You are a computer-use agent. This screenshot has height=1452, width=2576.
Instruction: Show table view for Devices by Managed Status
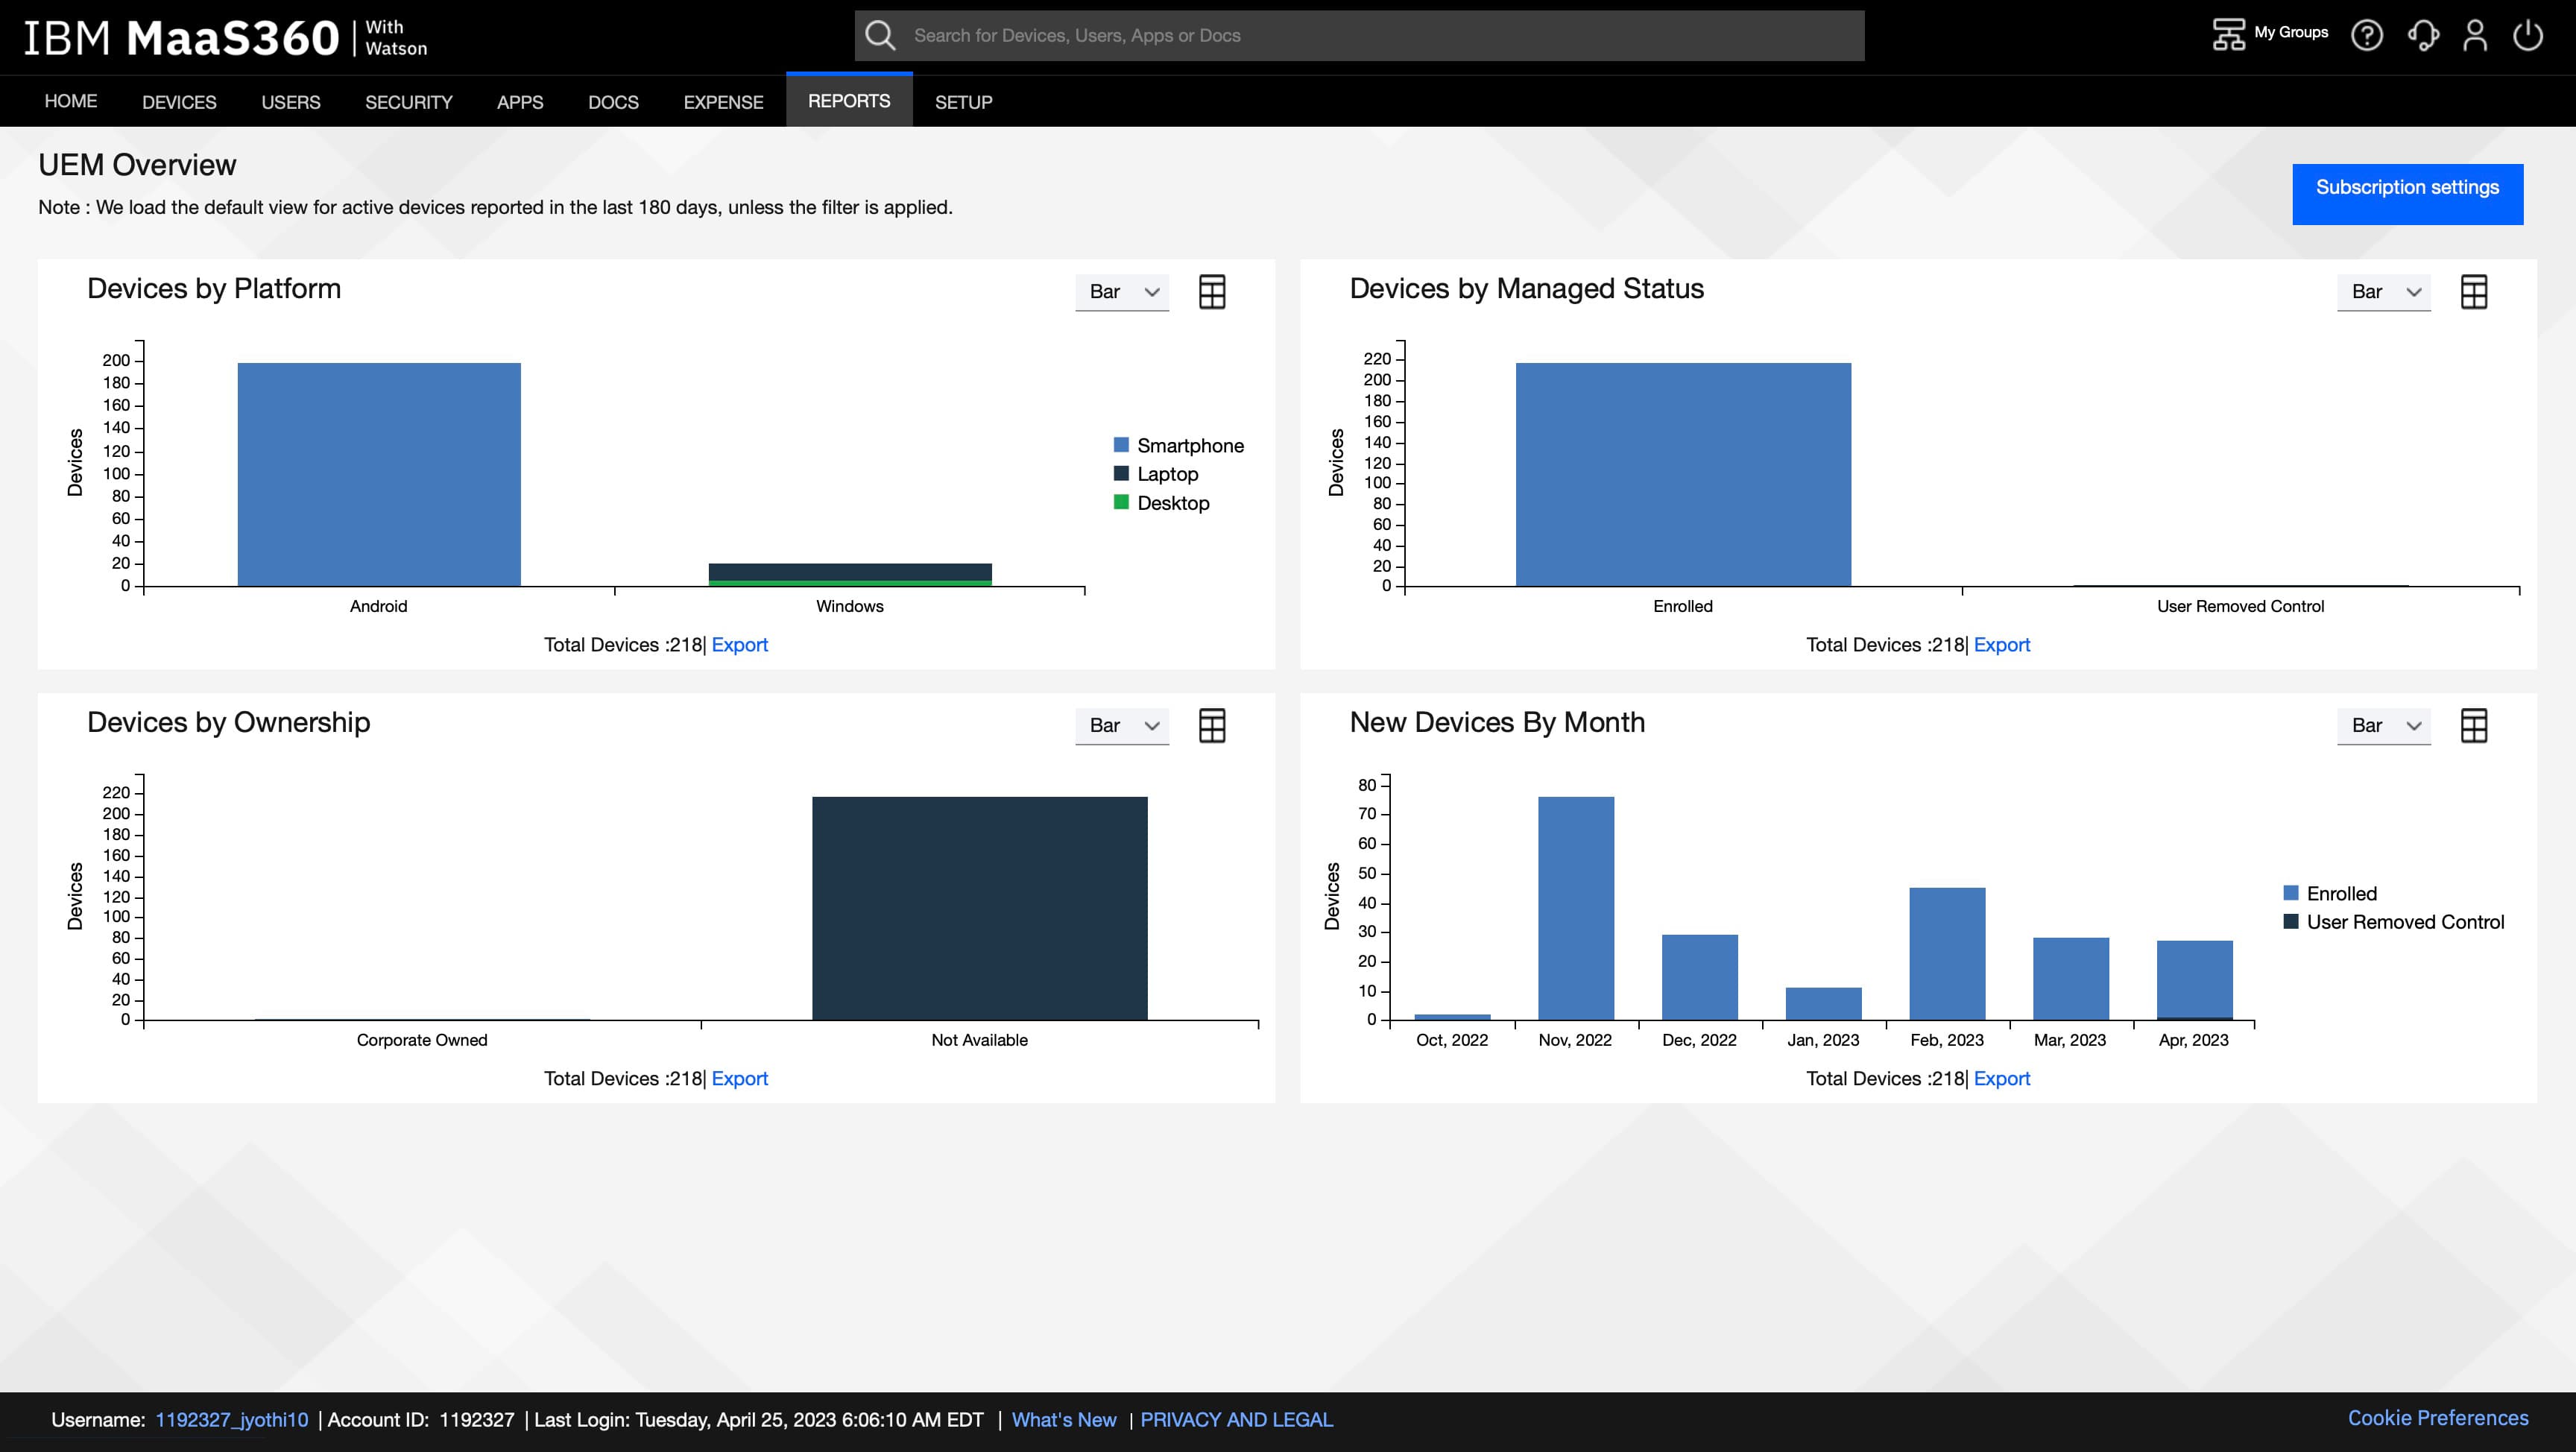2474,292
